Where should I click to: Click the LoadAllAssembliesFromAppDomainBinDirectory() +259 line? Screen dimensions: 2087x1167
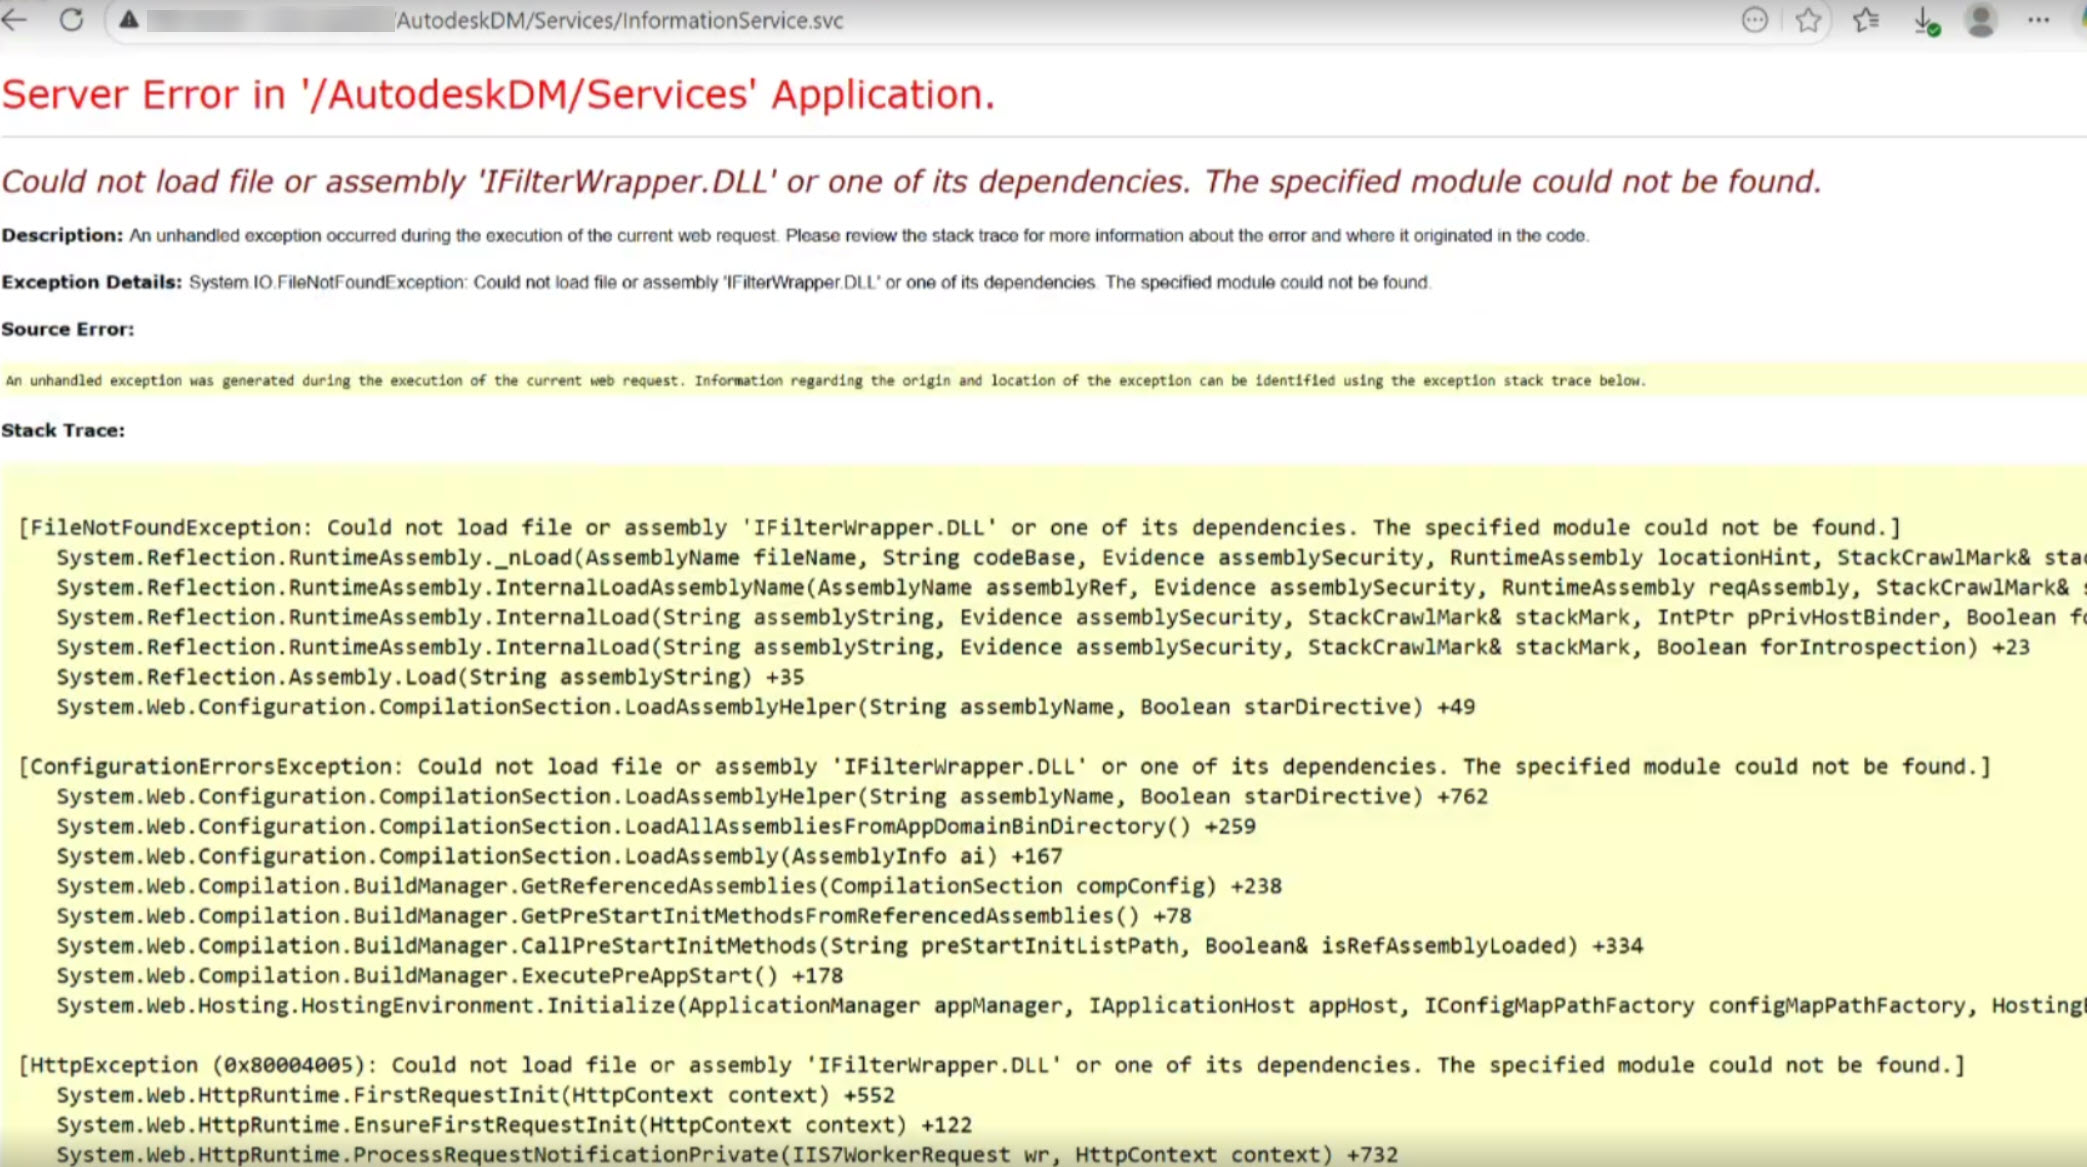[656, 826]
